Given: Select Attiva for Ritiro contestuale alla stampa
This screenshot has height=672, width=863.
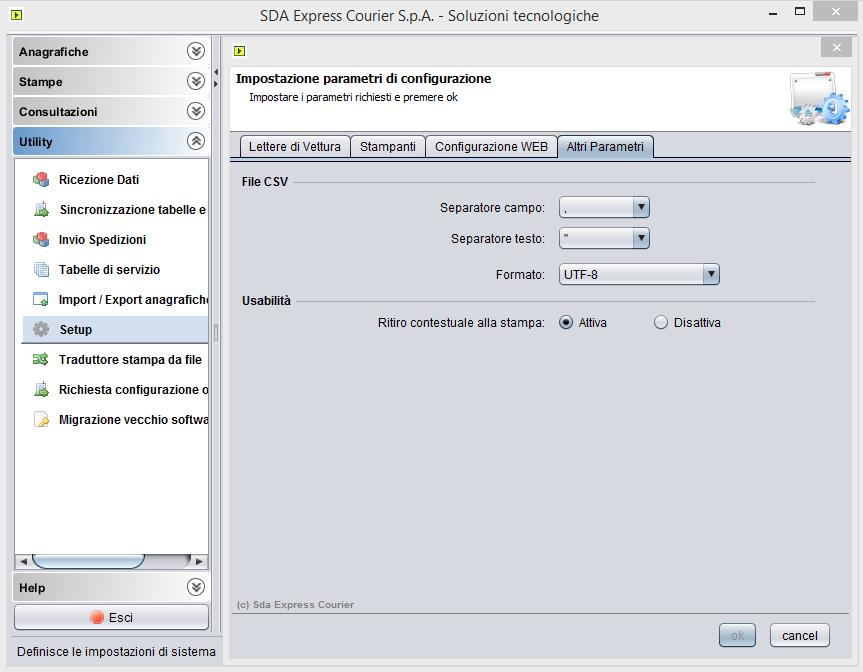Looking at the screenshot, I should pos(566,323).
